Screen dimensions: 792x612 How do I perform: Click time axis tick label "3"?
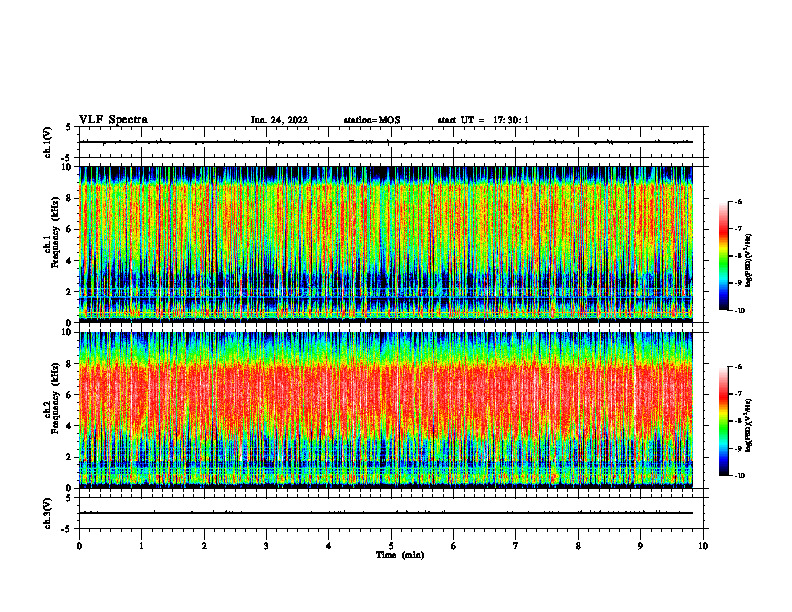coord(266,546)
